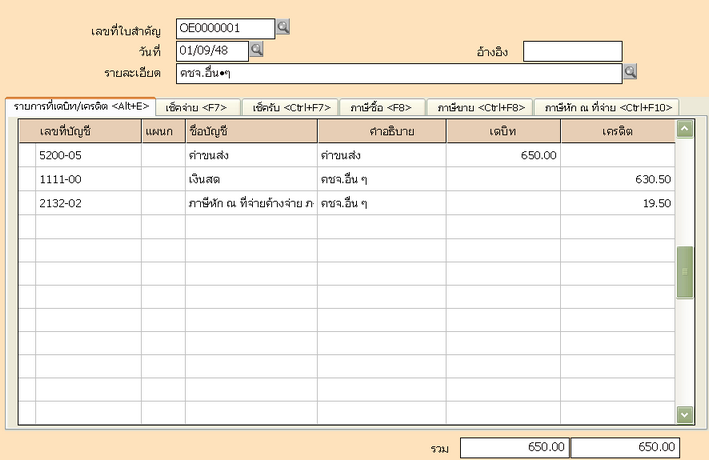Open the ภาษีหัก ณ ที่จ่าย <Ctrl+F10> tab

[x=606, y=107]
